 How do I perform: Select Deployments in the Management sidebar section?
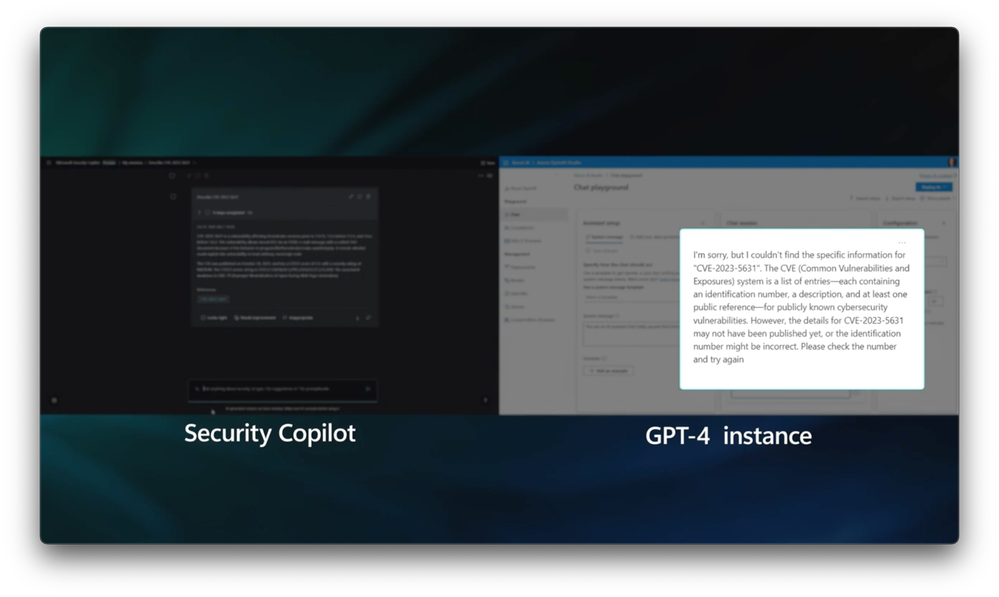tap(521, 267)
